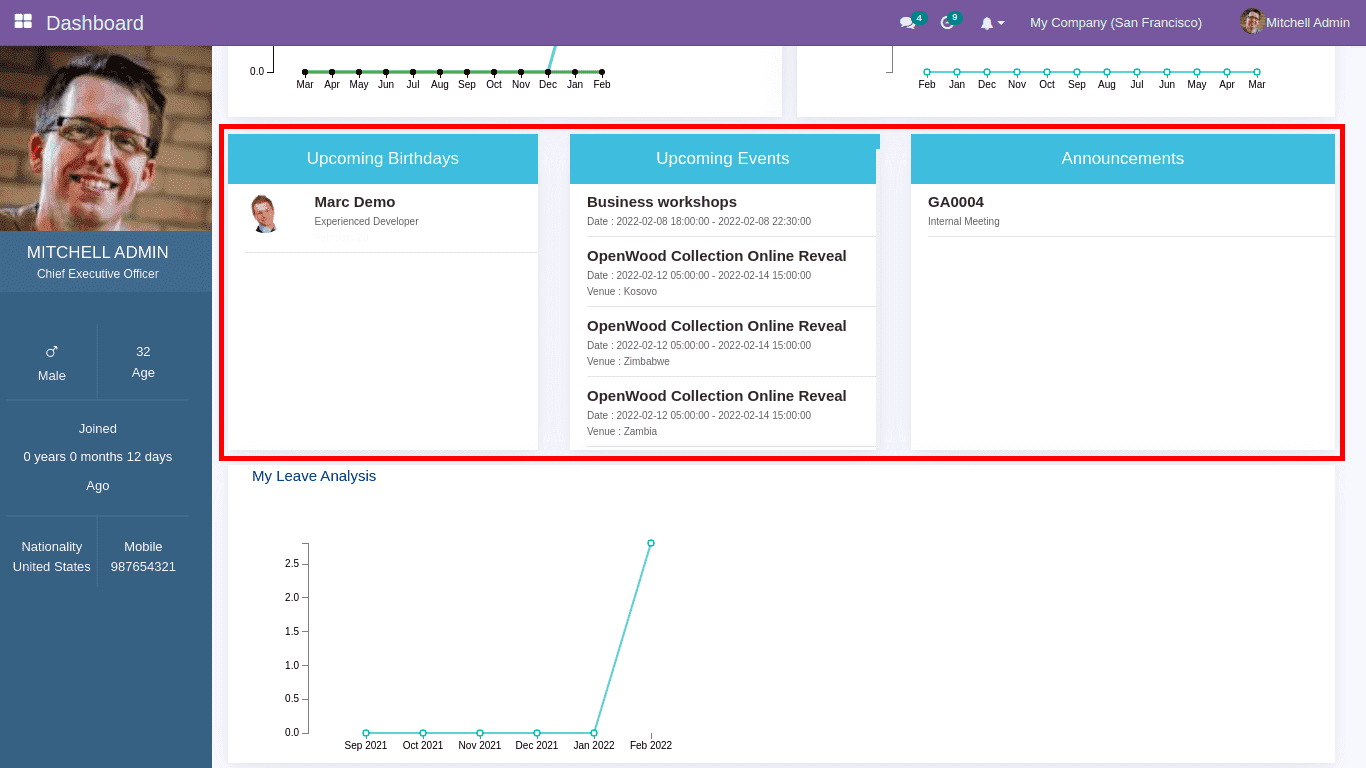This screenshot has width=1366, height=768.
Task: Expand the My Company (San Francisco) switcher
Action: tap(1116, 22)
